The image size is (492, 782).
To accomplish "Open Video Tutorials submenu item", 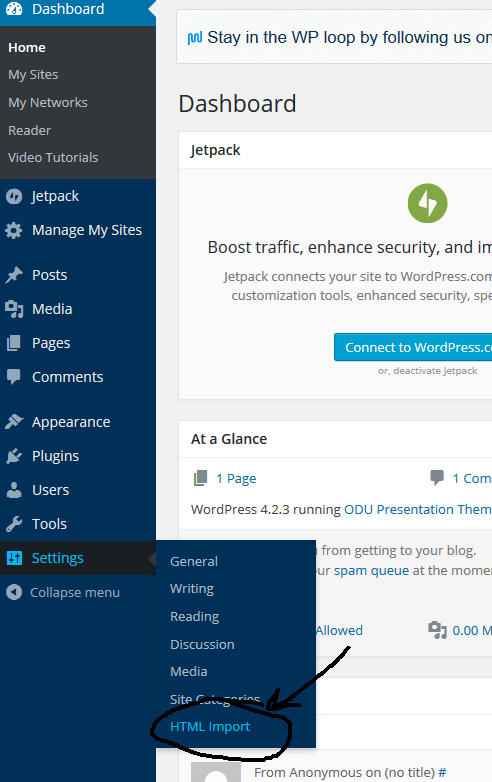I will (x=53, y=158).
